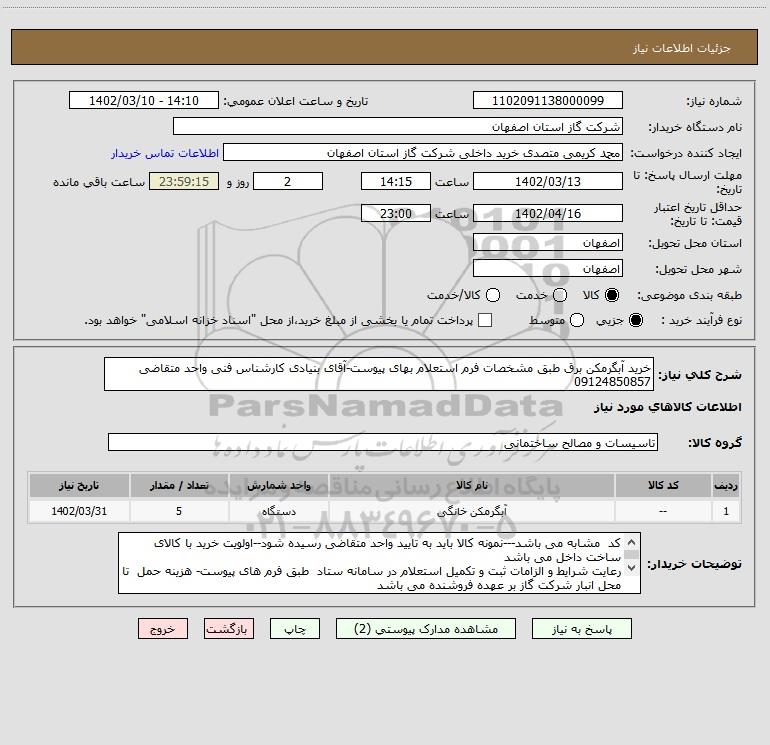Click the پاسخ به نیاز button
770x745 pixels.
point(581,629)
